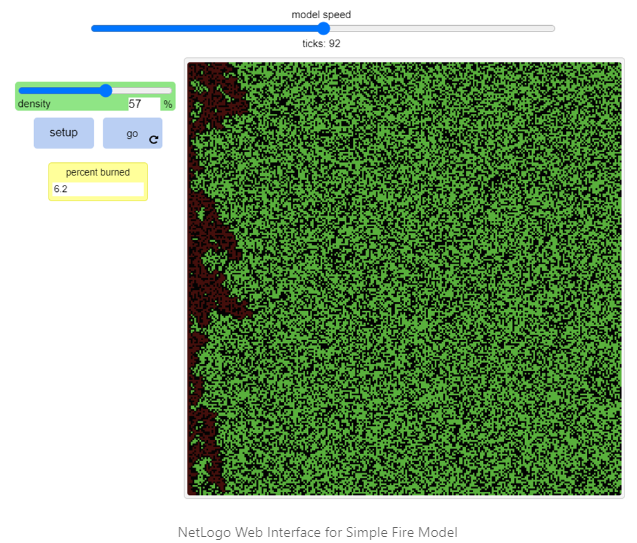
Task: Click the 'percent burned' monitor title
Action: click(x=98, y=172)
